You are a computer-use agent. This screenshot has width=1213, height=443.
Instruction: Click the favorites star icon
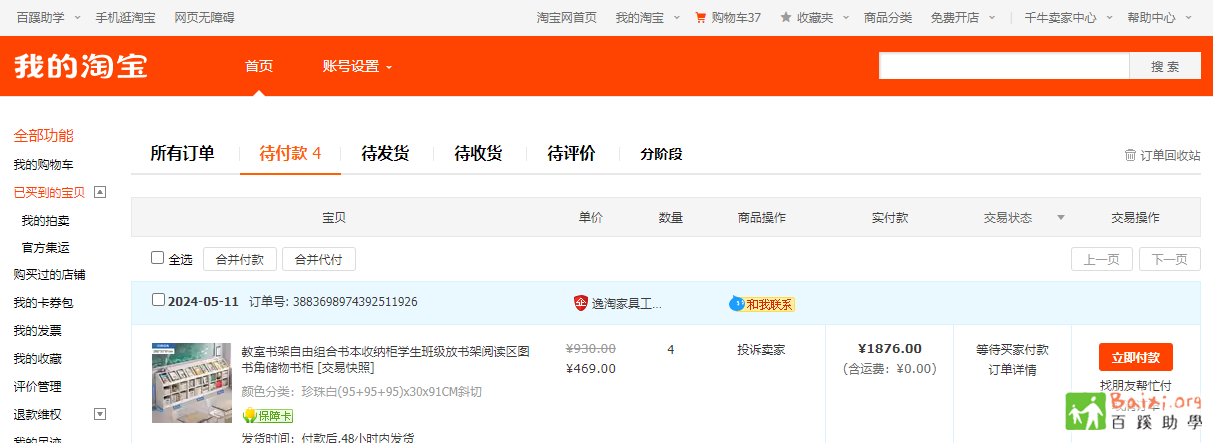point(786,18)
